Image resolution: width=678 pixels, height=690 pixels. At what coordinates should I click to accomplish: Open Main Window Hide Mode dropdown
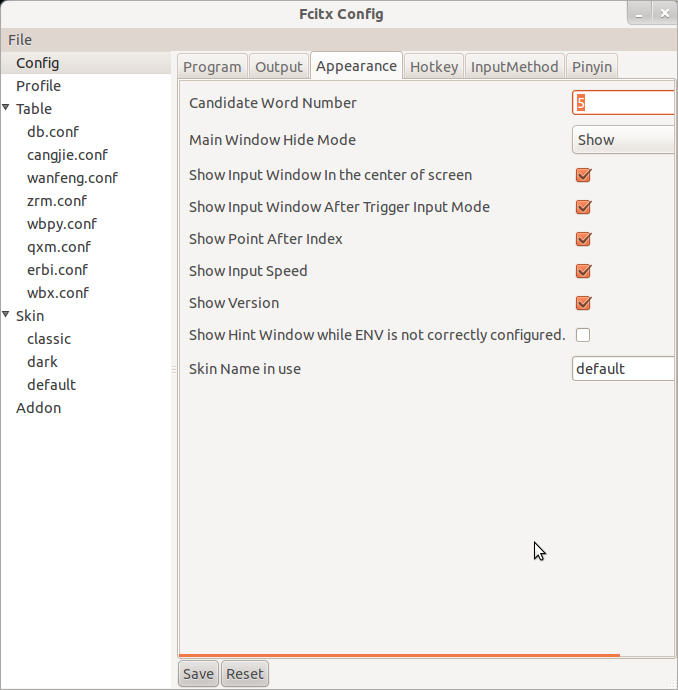[x=623, y=140]
